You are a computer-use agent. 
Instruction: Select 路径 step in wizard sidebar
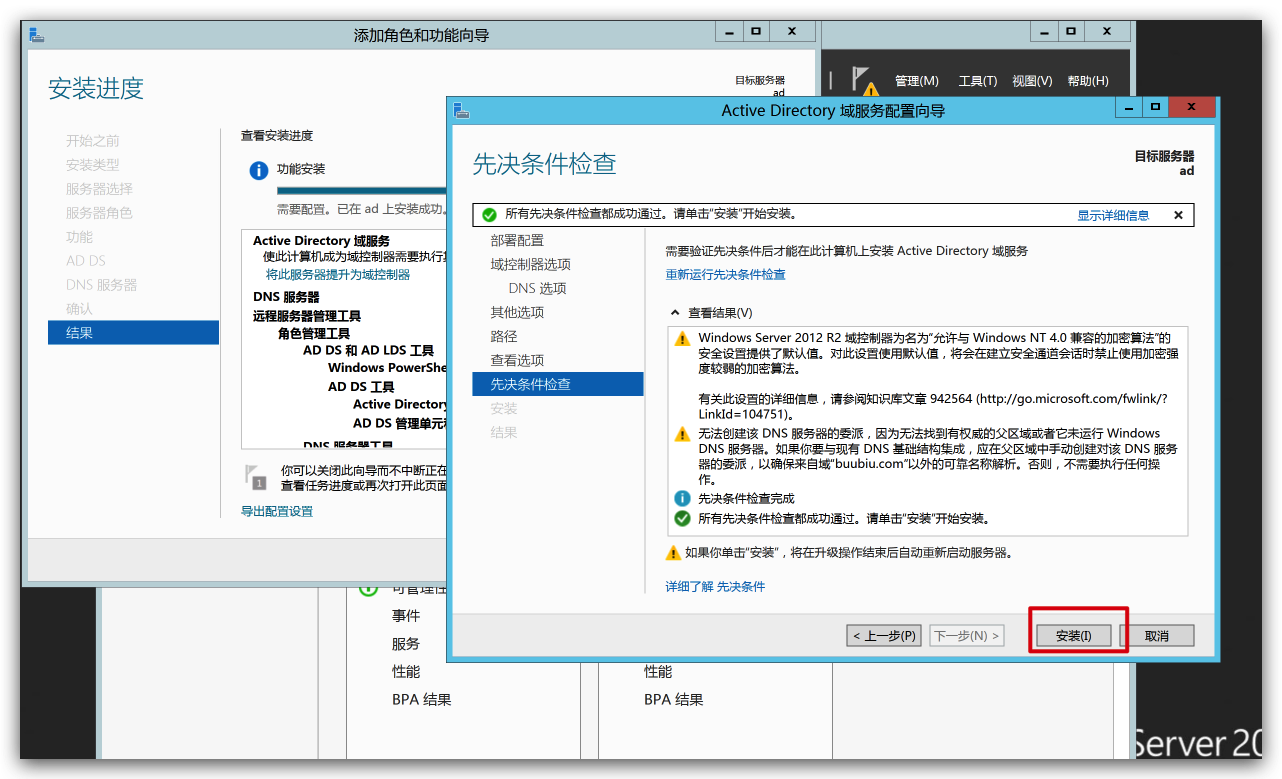point(504,336)
